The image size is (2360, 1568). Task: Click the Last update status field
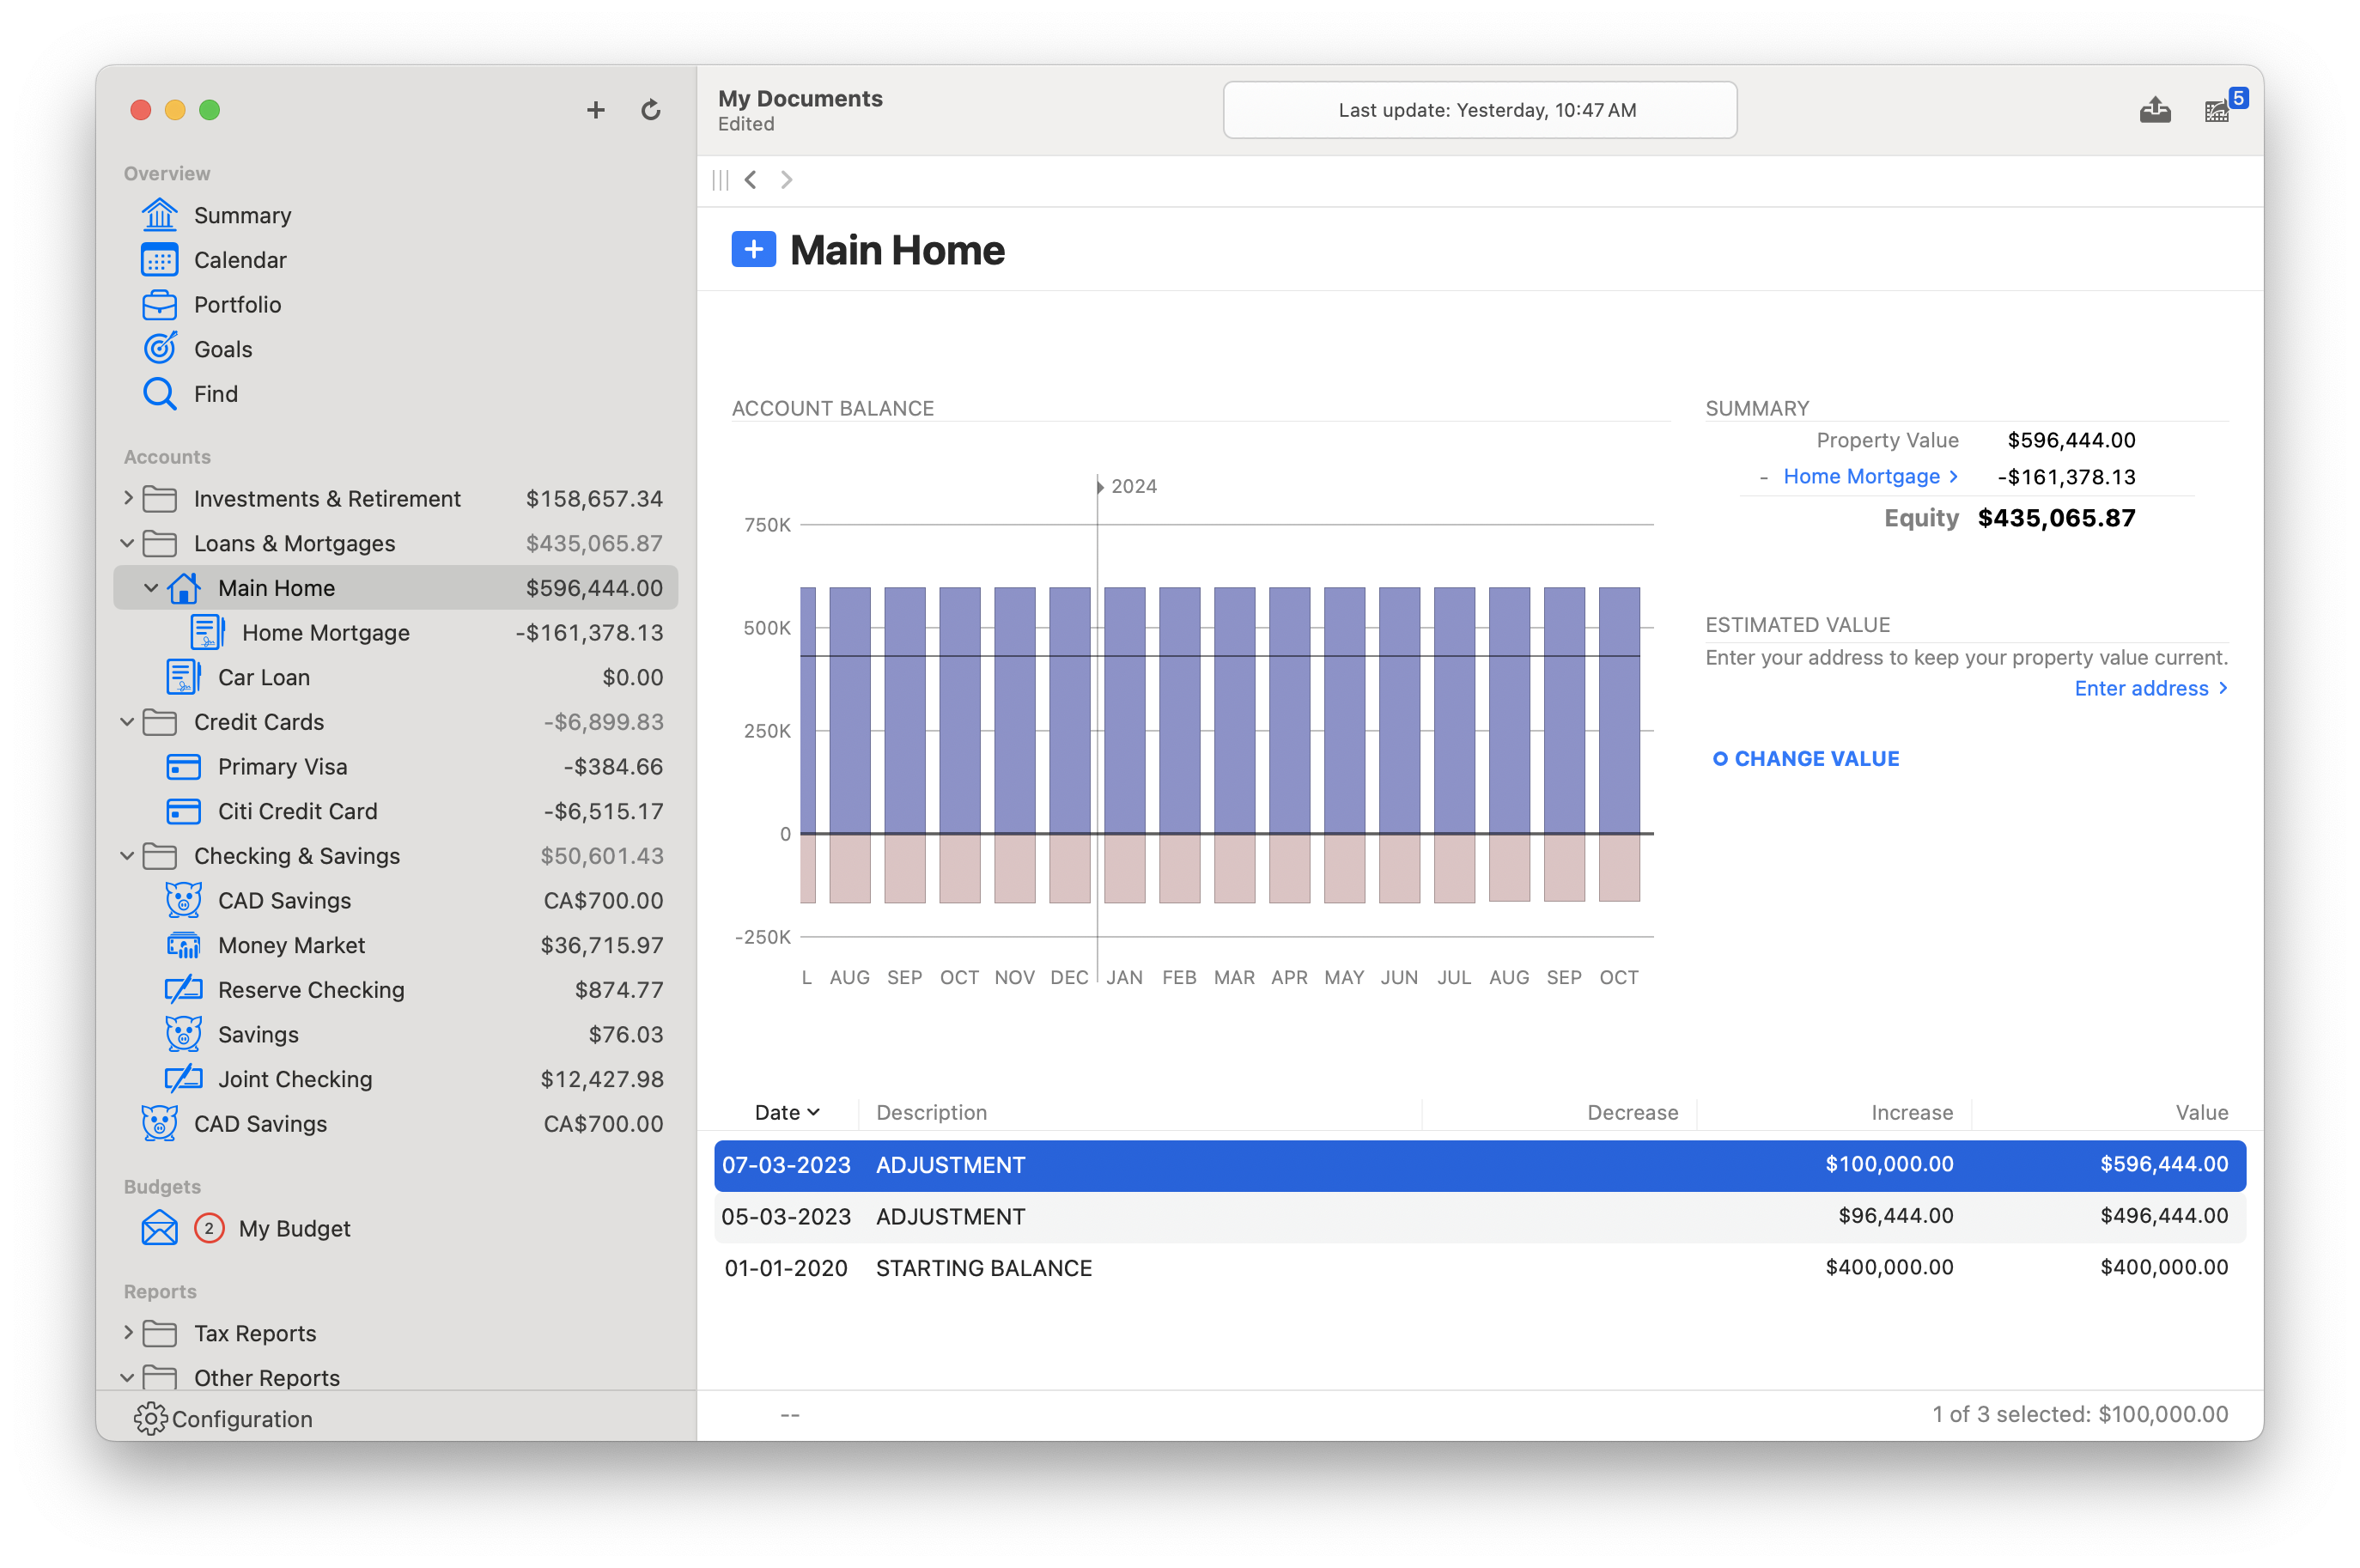pos(1479,110)
